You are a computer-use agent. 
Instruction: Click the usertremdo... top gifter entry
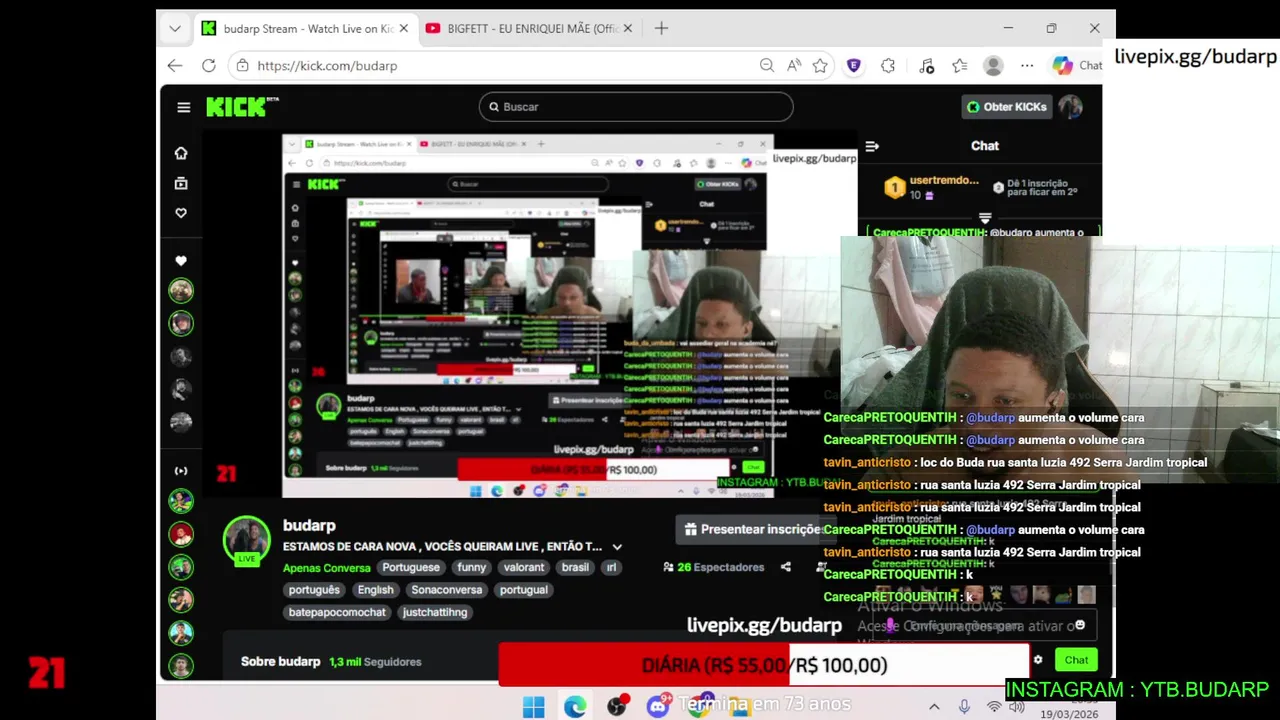coord(930,187)
